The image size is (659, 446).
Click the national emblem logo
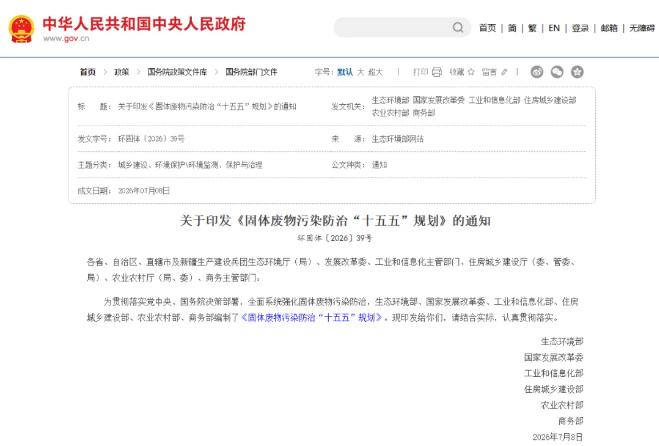point(21,29)
